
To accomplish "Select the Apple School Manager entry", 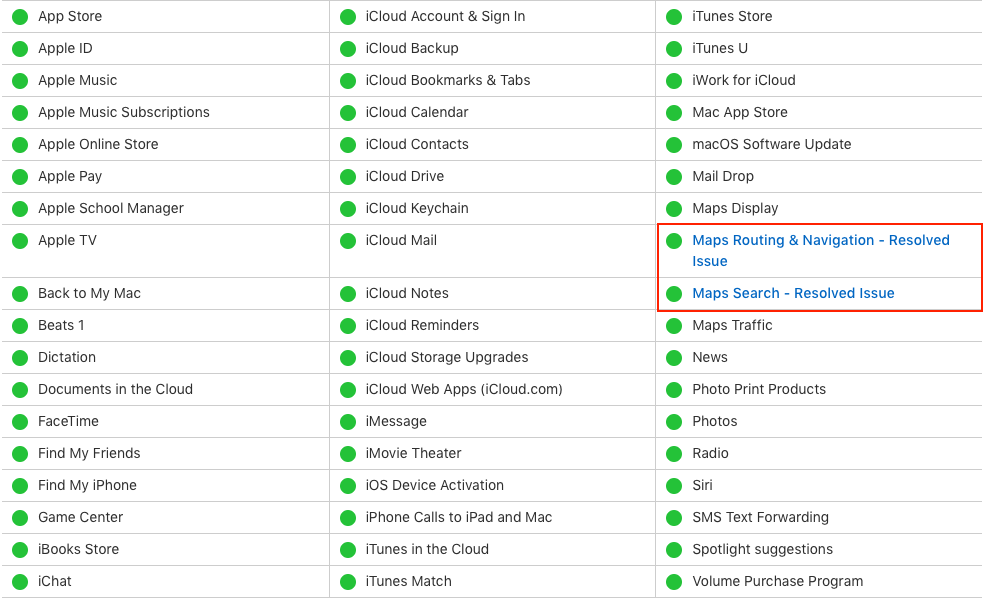I will coord(111,208).
